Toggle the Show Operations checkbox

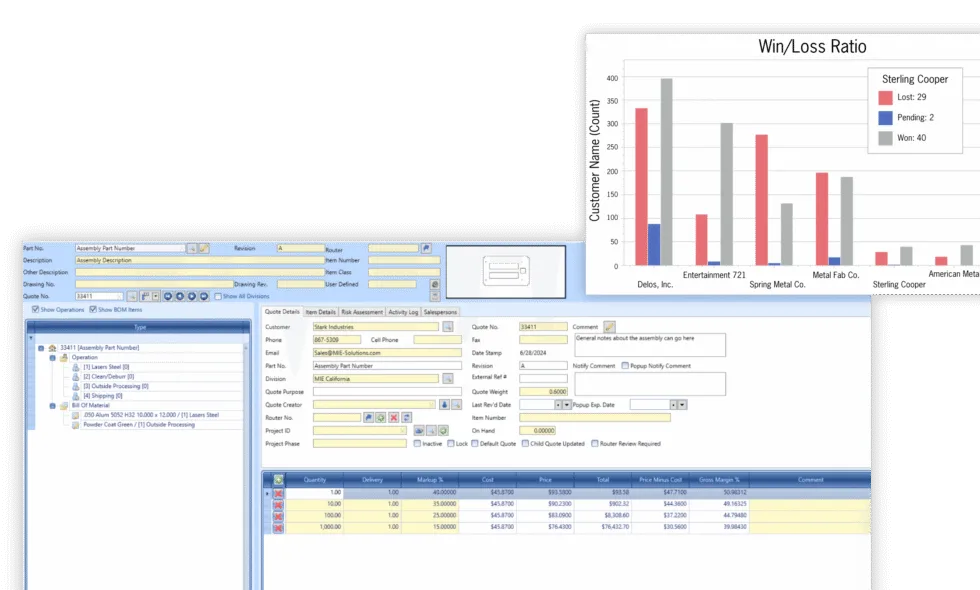(36, 309)
